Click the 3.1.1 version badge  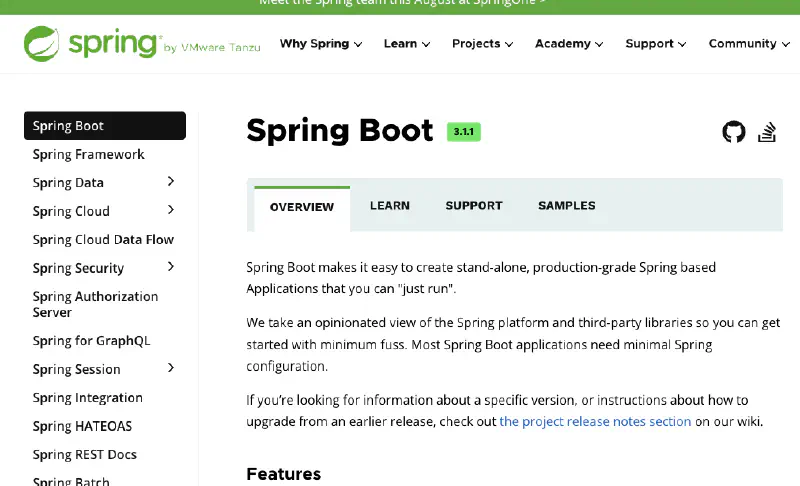point(464,132)
